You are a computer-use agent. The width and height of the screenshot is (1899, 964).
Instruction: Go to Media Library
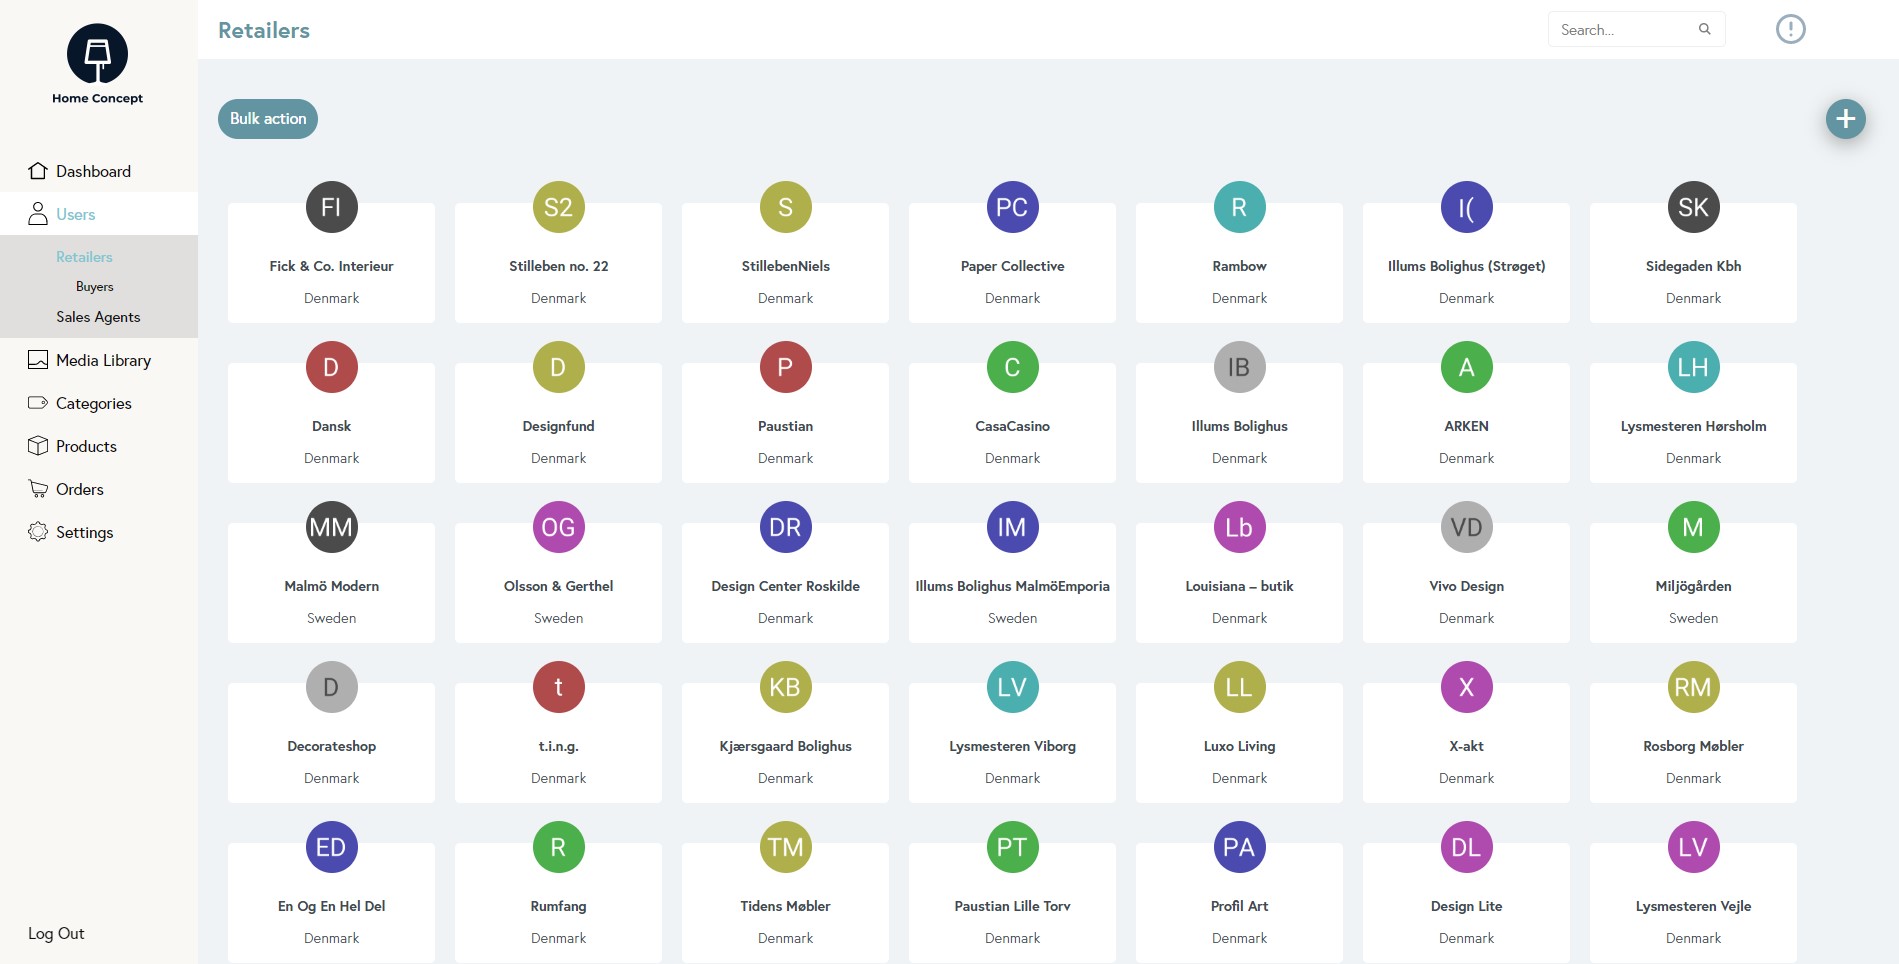pyautogui.click(x=99, y=360)
